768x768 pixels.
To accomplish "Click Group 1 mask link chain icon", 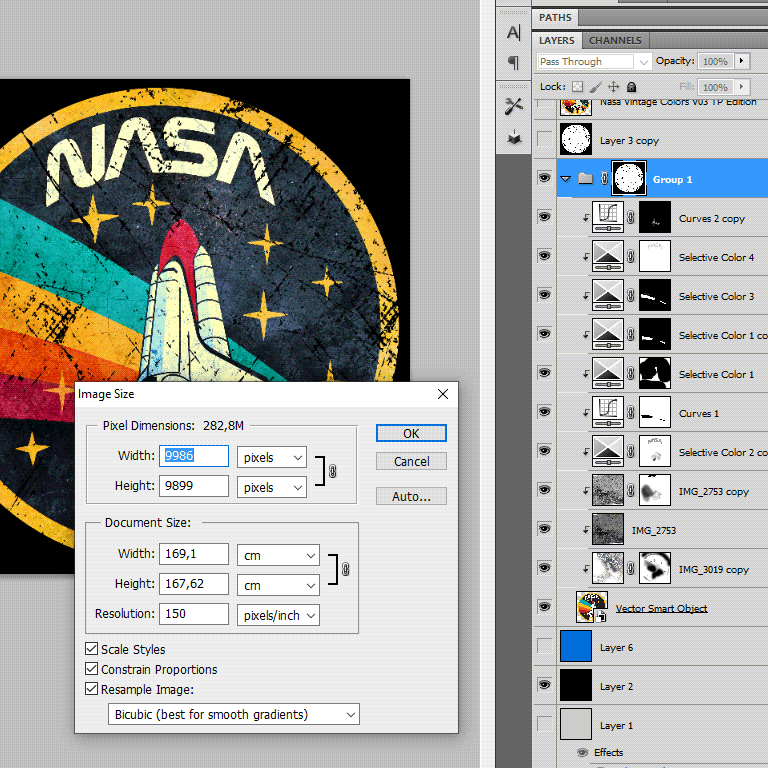I will coord(604,178).
